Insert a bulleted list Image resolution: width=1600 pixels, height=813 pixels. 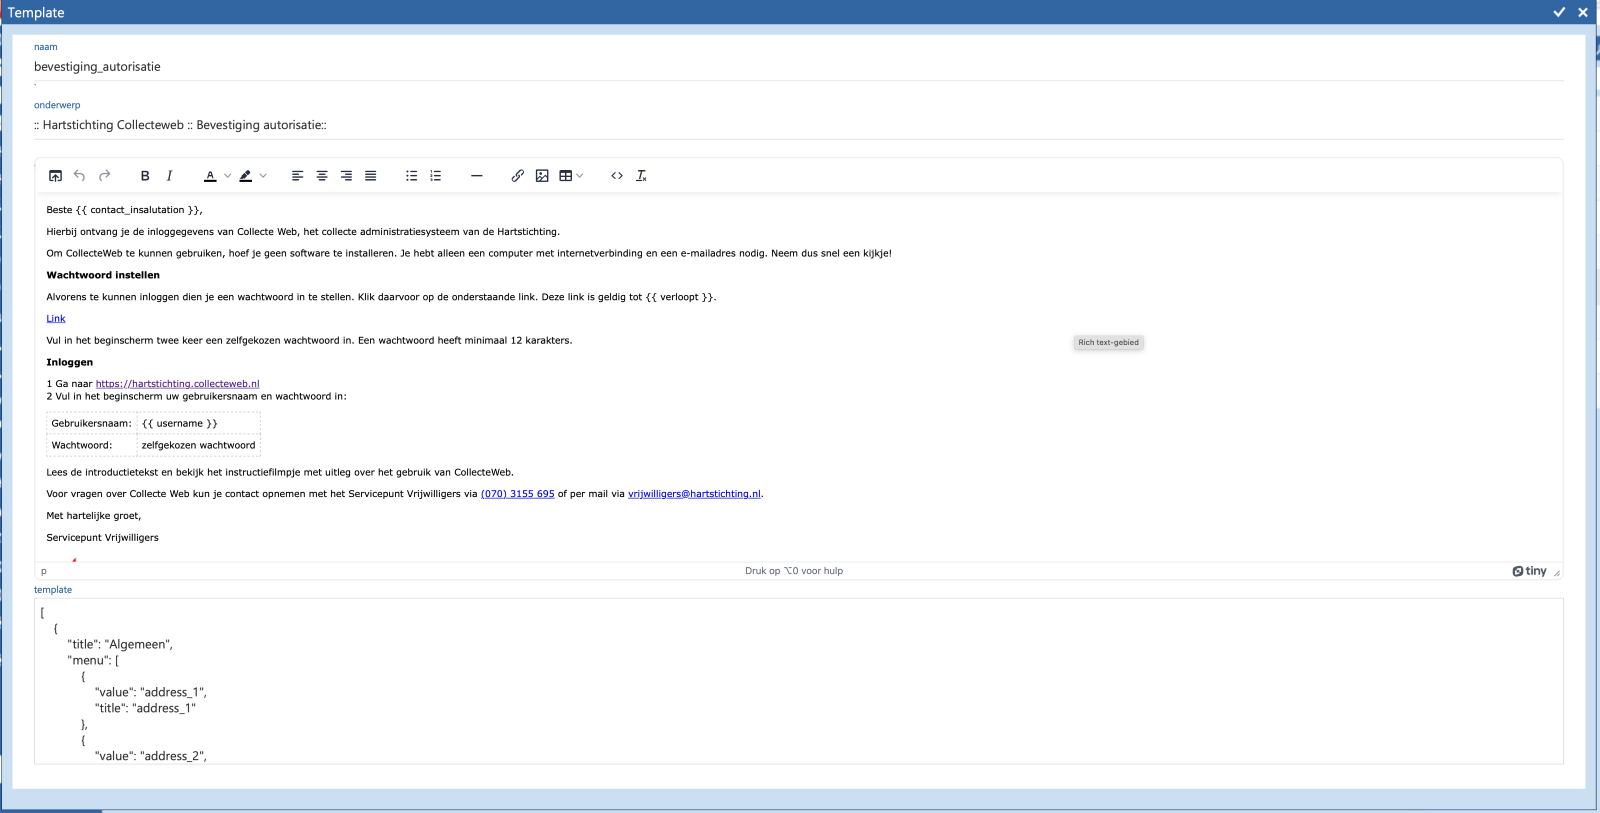click(x=411, y=176)
